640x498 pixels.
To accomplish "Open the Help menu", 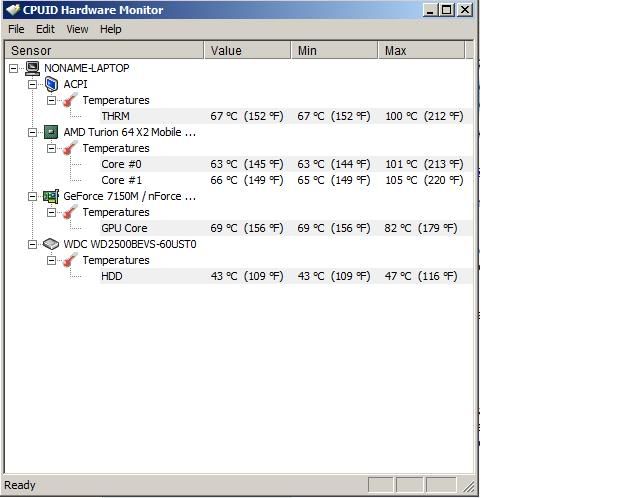I will (111, 29).
